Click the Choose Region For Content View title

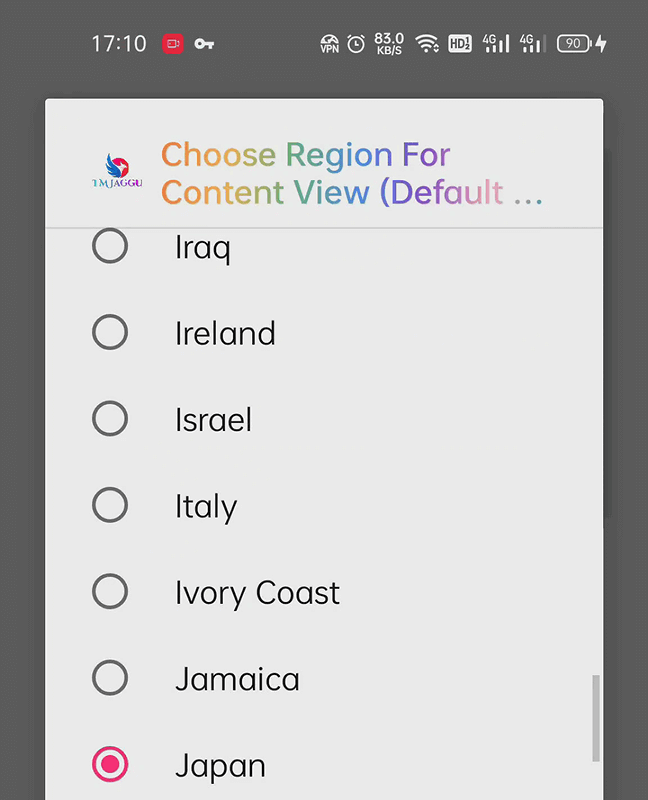tap(352, 173)
